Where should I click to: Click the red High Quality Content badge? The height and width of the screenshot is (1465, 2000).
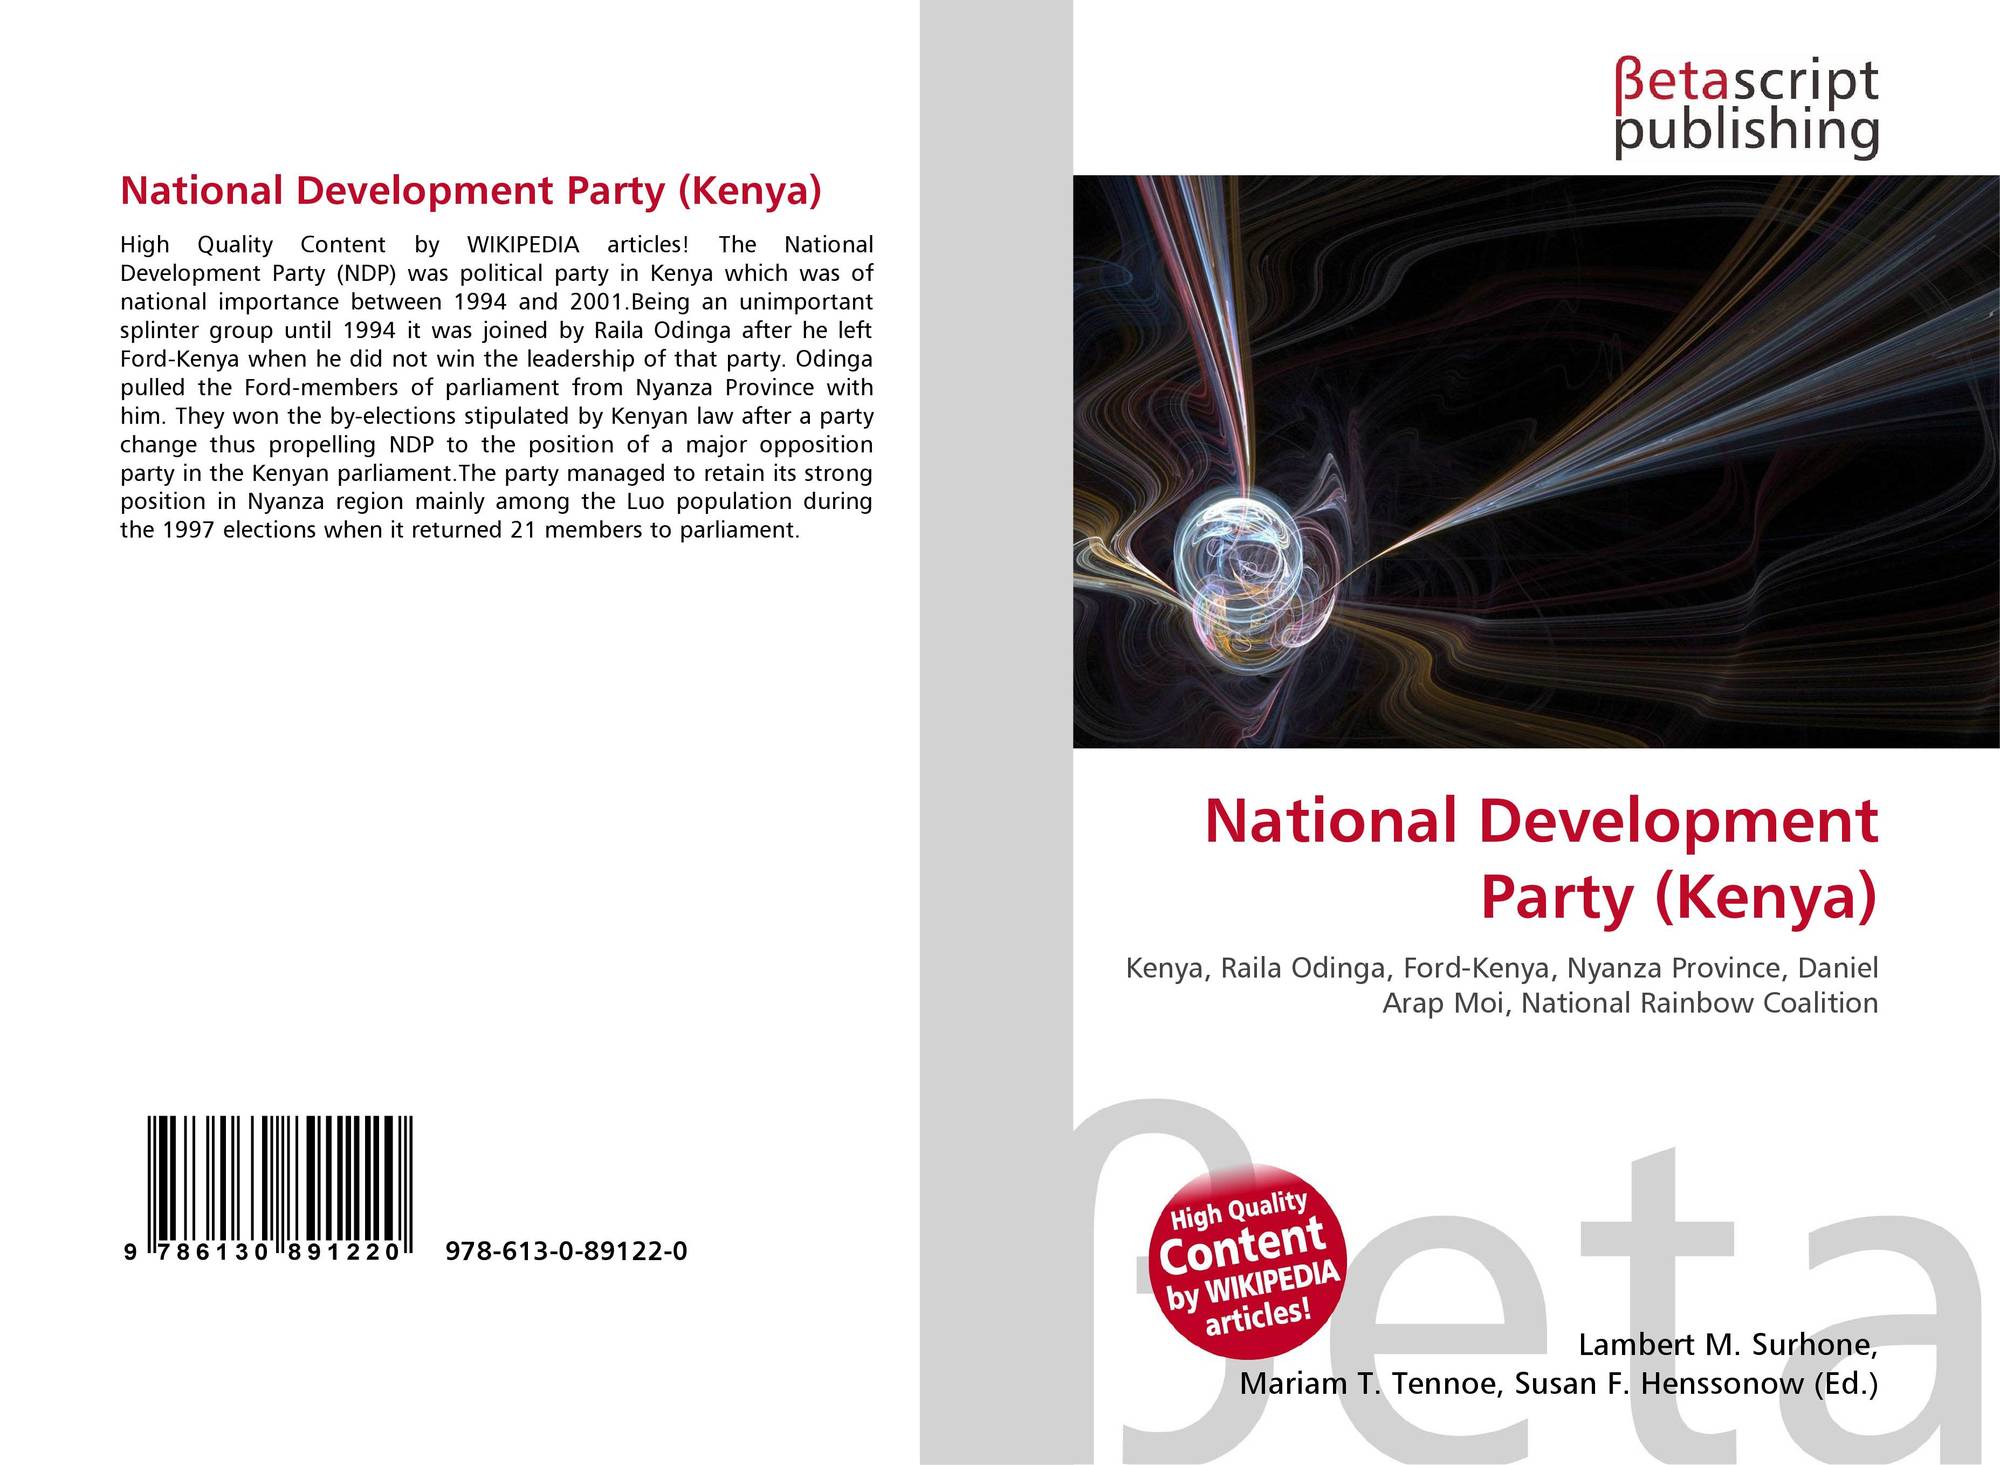(x=1250, y=1262)
